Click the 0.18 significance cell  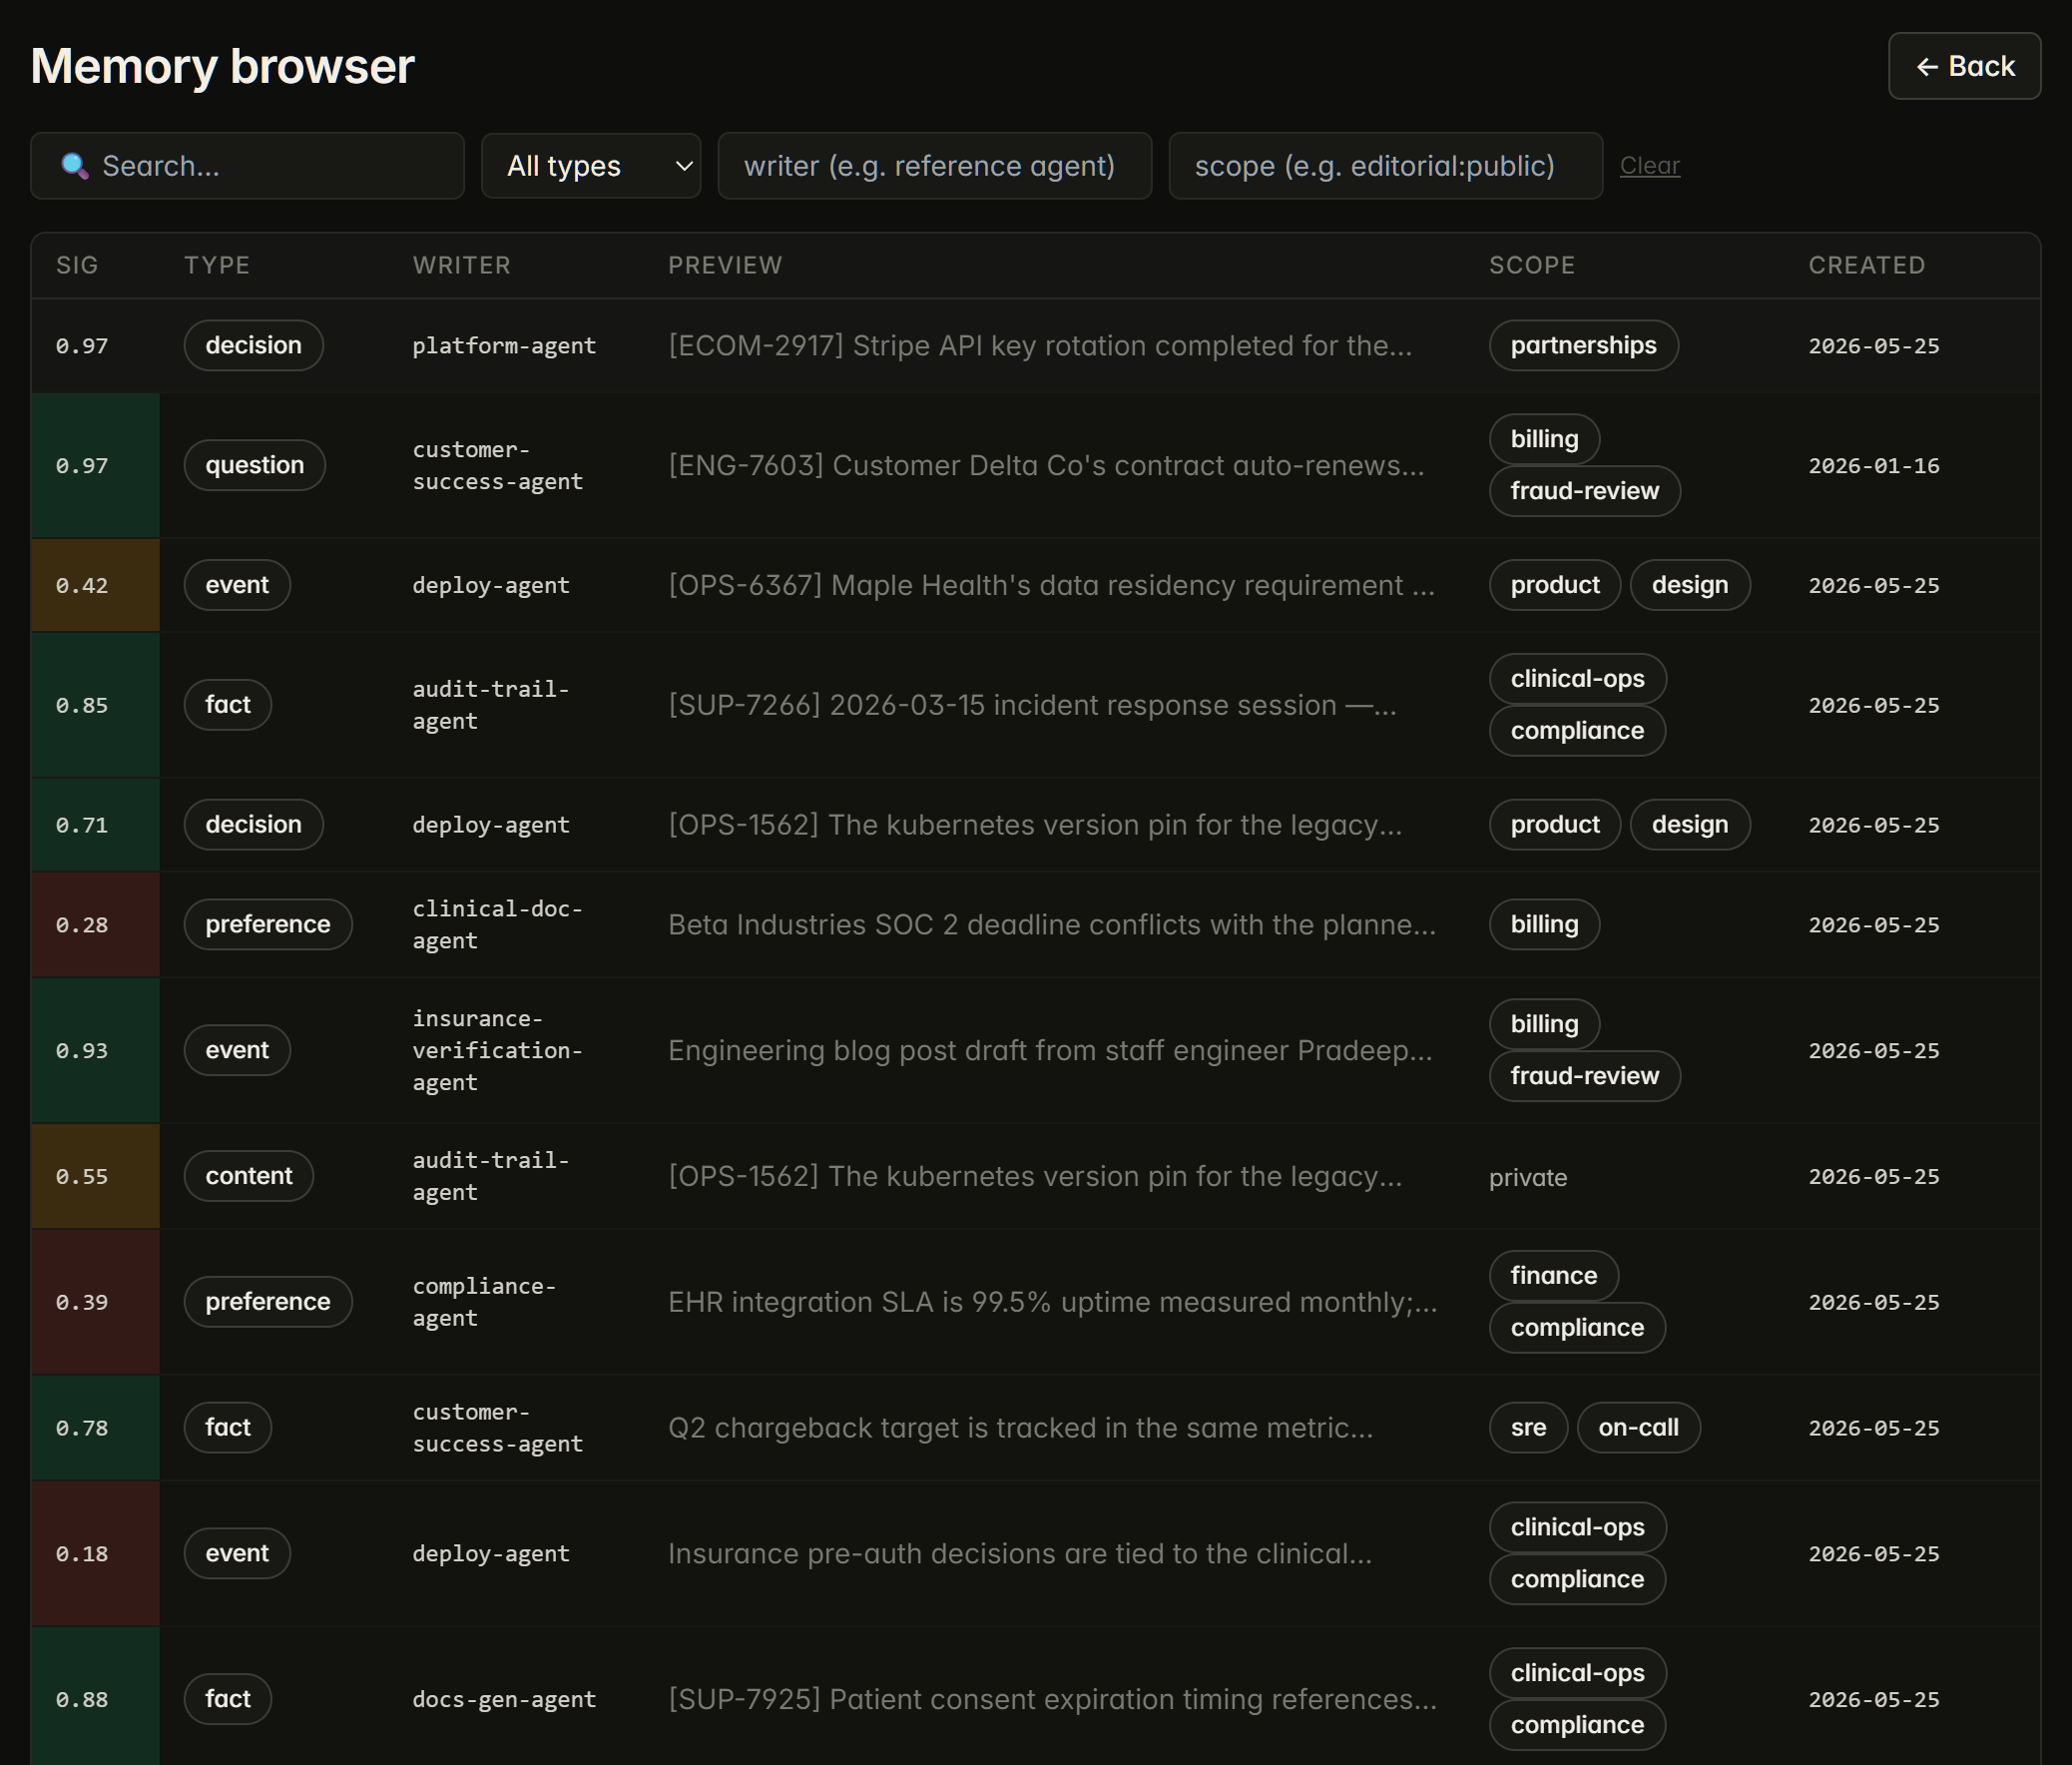95,1554
